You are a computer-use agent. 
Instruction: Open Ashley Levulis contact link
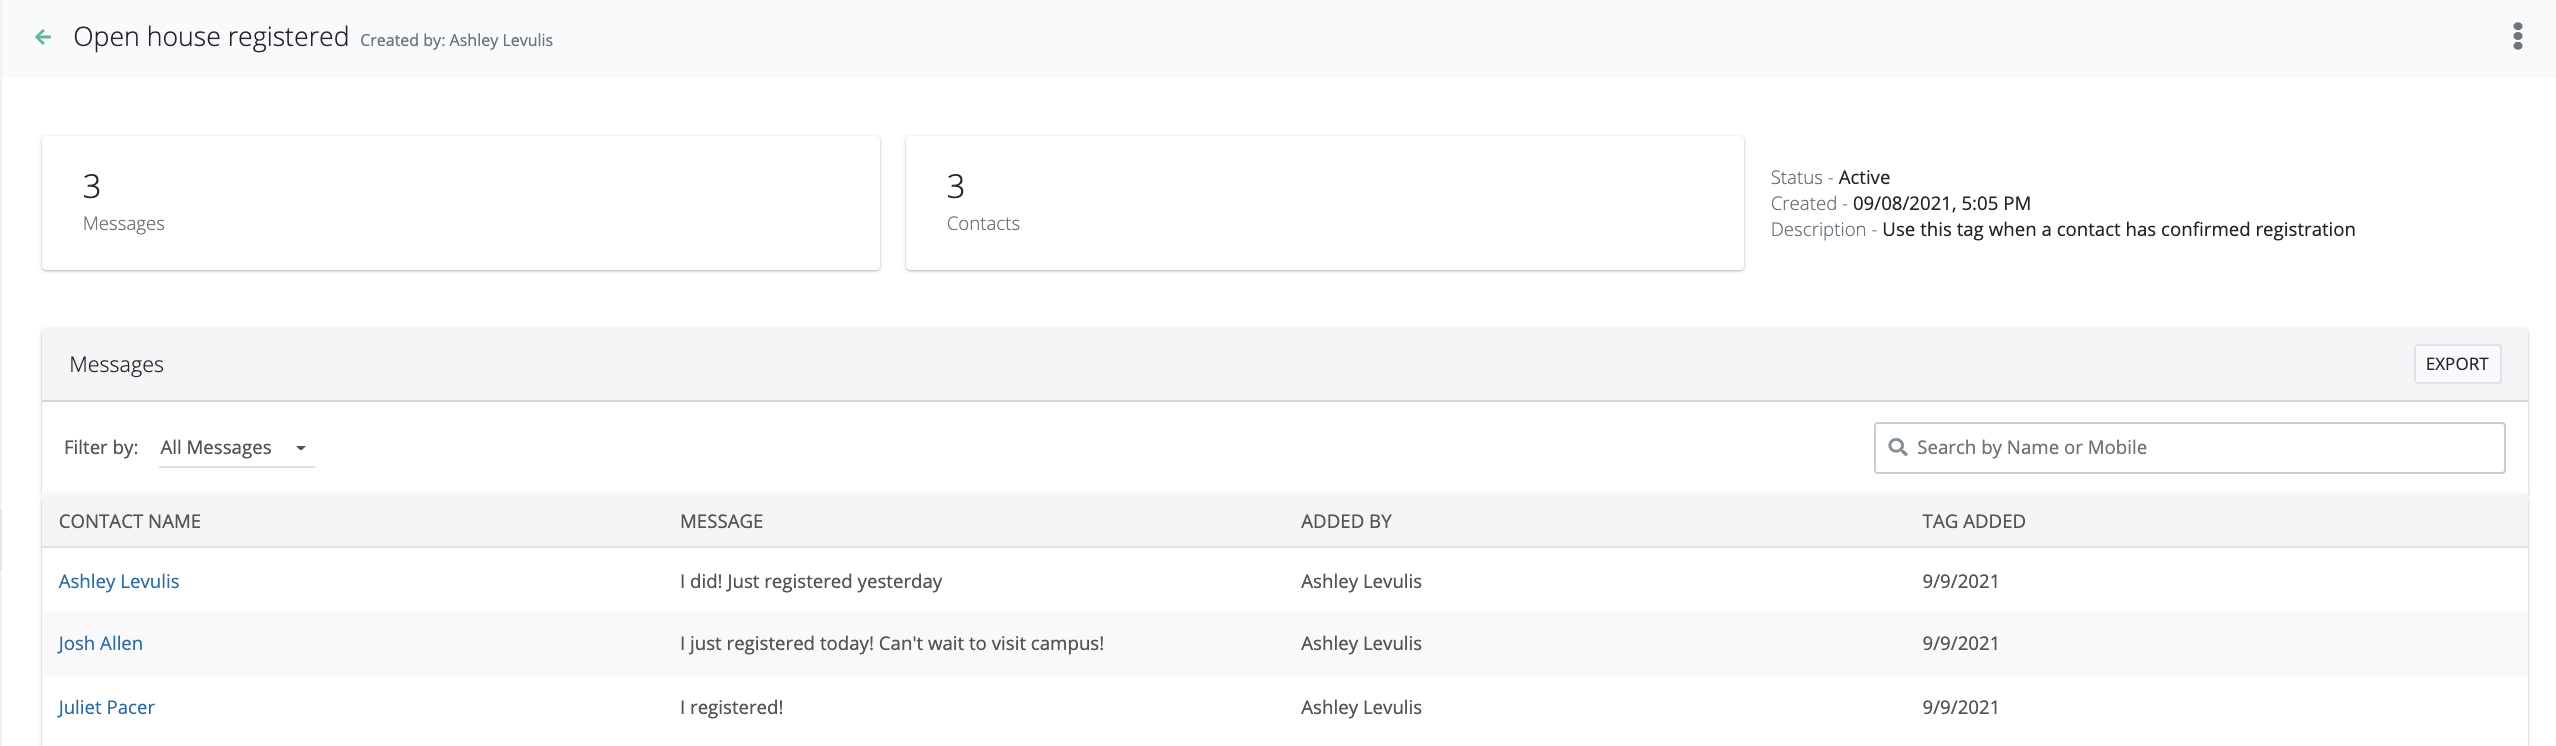click(x=119, y=581)
